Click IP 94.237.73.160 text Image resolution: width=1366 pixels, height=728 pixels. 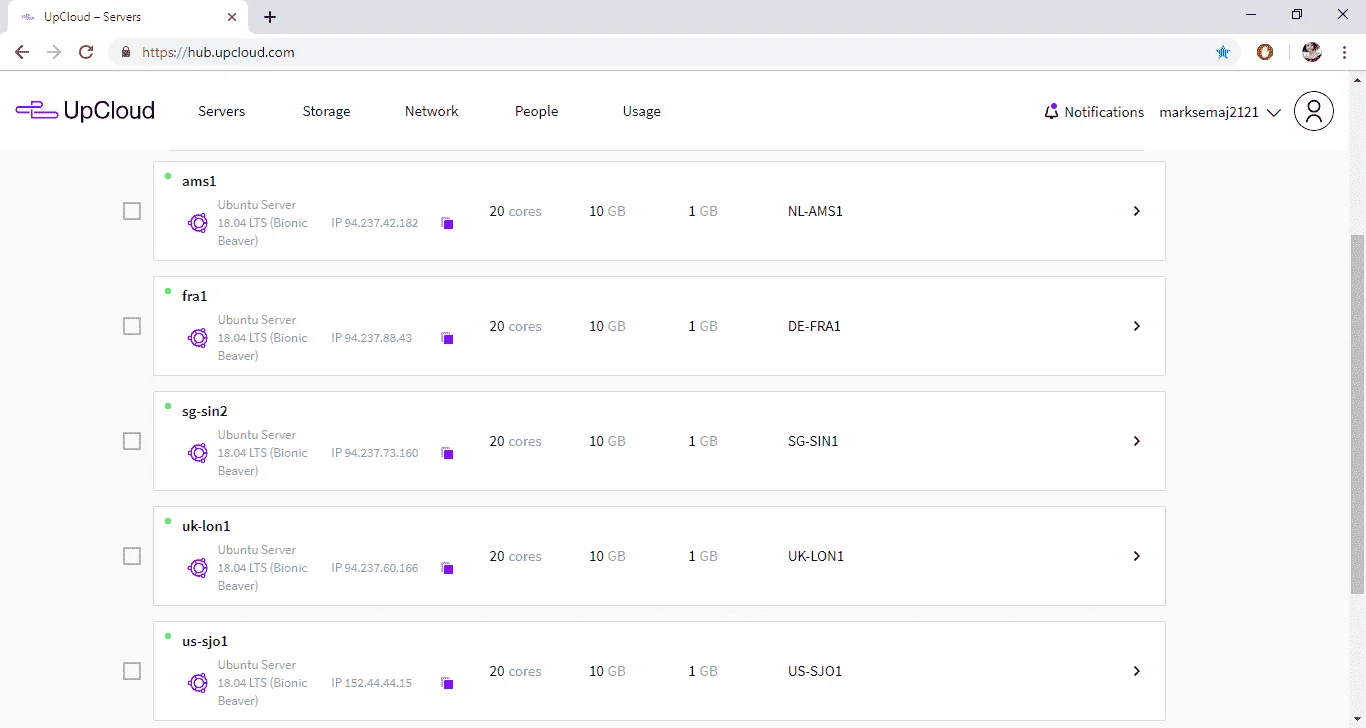[x=375, y=453]
